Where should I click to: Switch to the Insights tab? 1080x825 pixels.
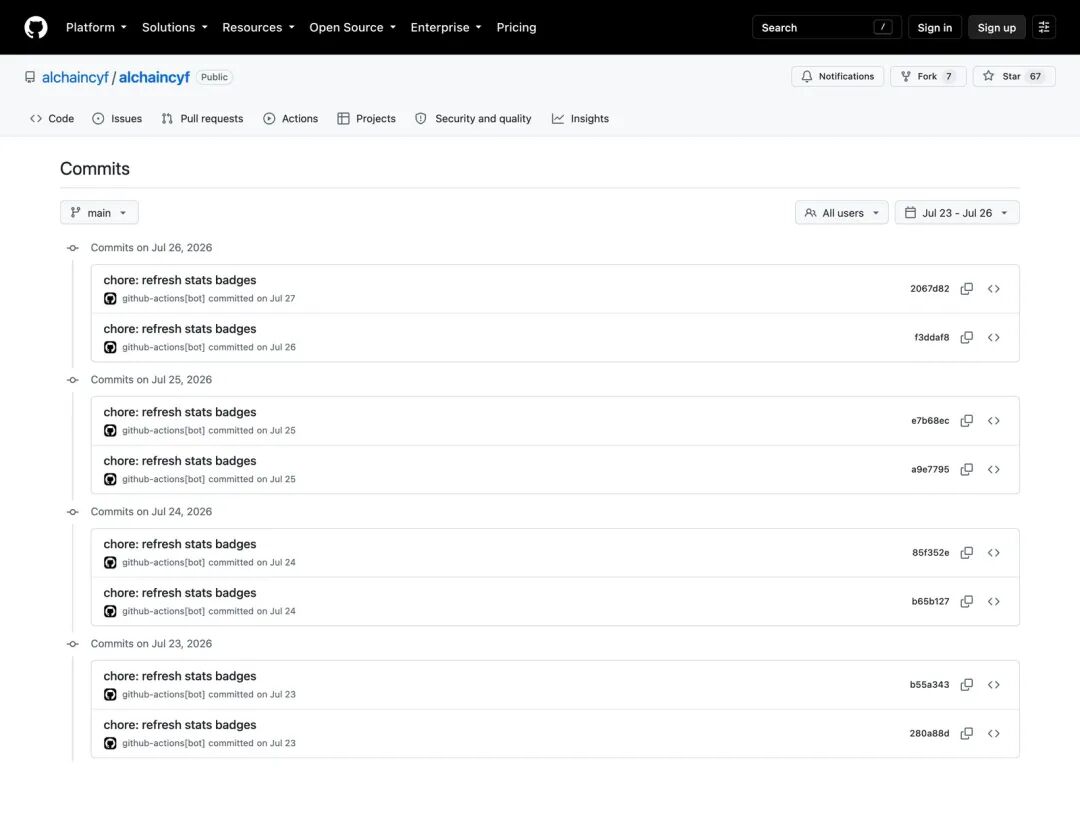[x=580, y=118]
